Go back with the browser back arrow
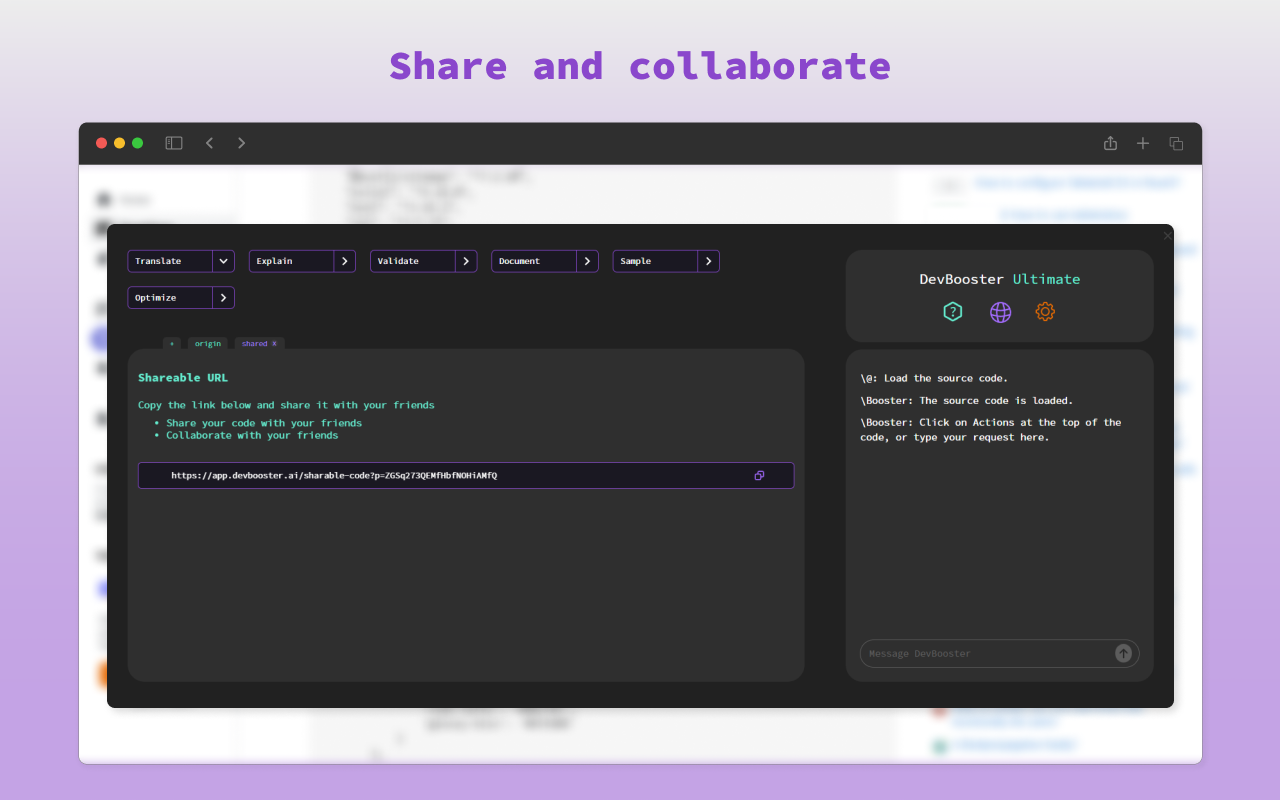The height and width of the screenshot is (800, 1280). [209, 143]
